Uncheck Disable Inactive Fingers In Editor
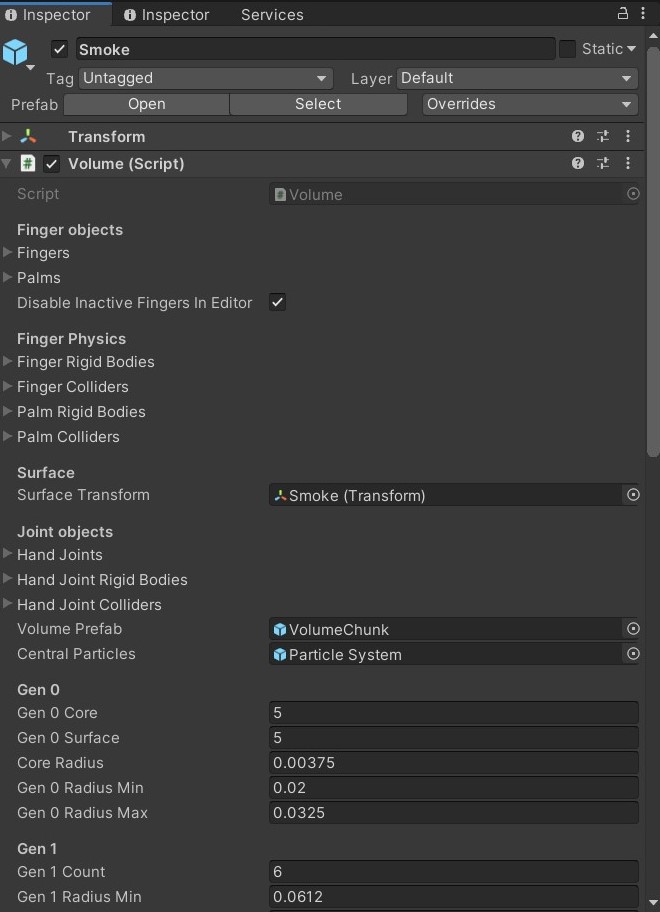660x912 pixels. point(278,302)
